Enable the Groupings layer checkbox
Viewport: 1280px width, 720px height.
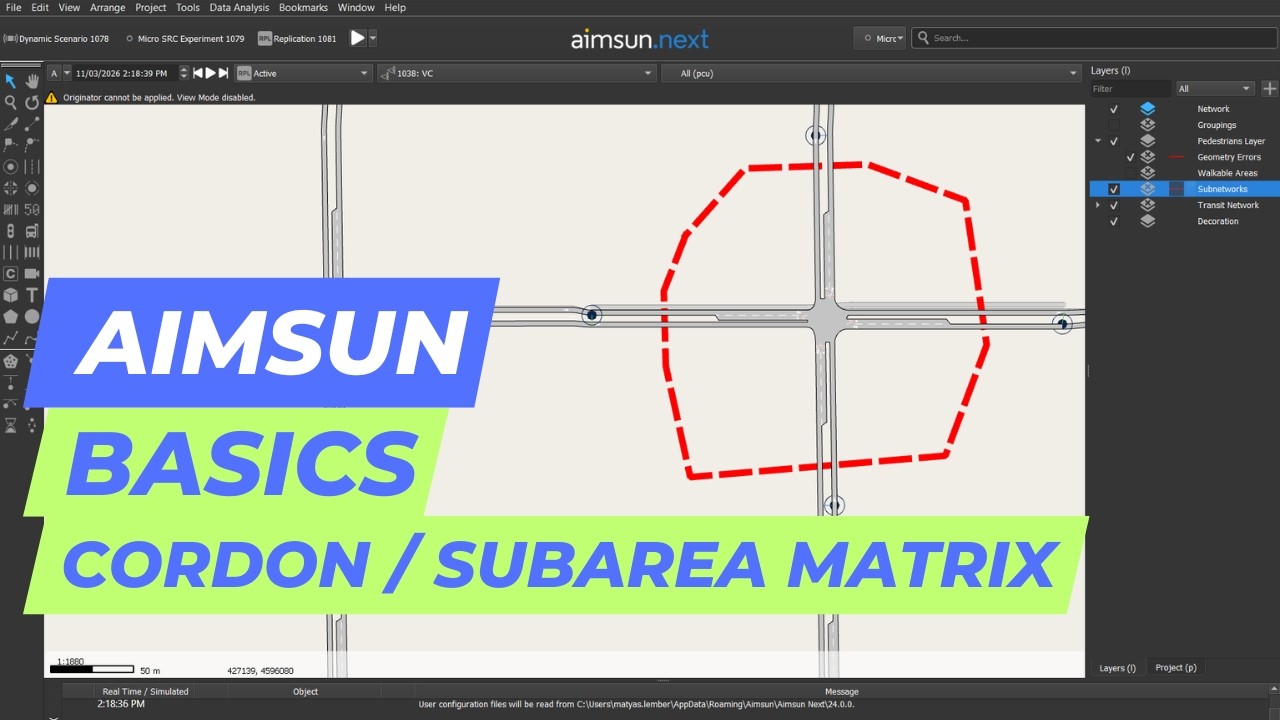(x=1114, y=124)
